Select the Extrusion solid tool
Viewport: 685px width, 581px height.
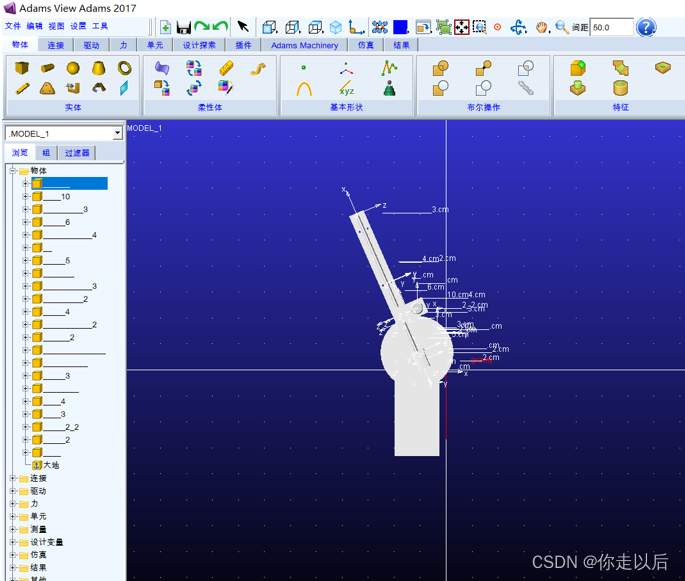73,89
